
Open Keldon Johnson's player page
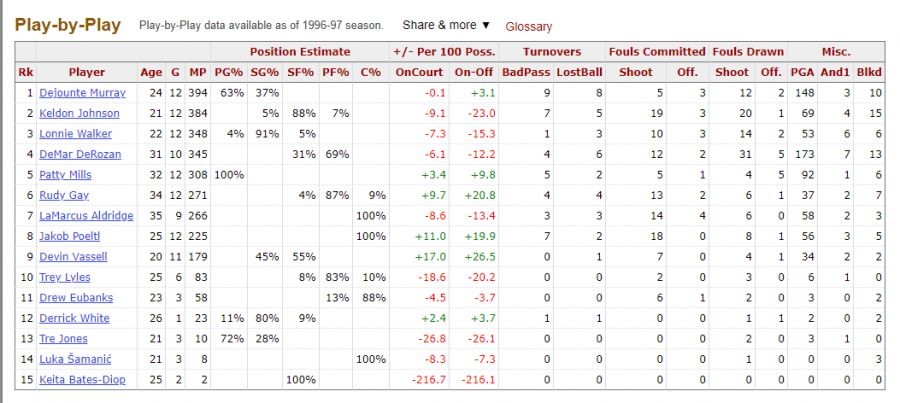80,113
